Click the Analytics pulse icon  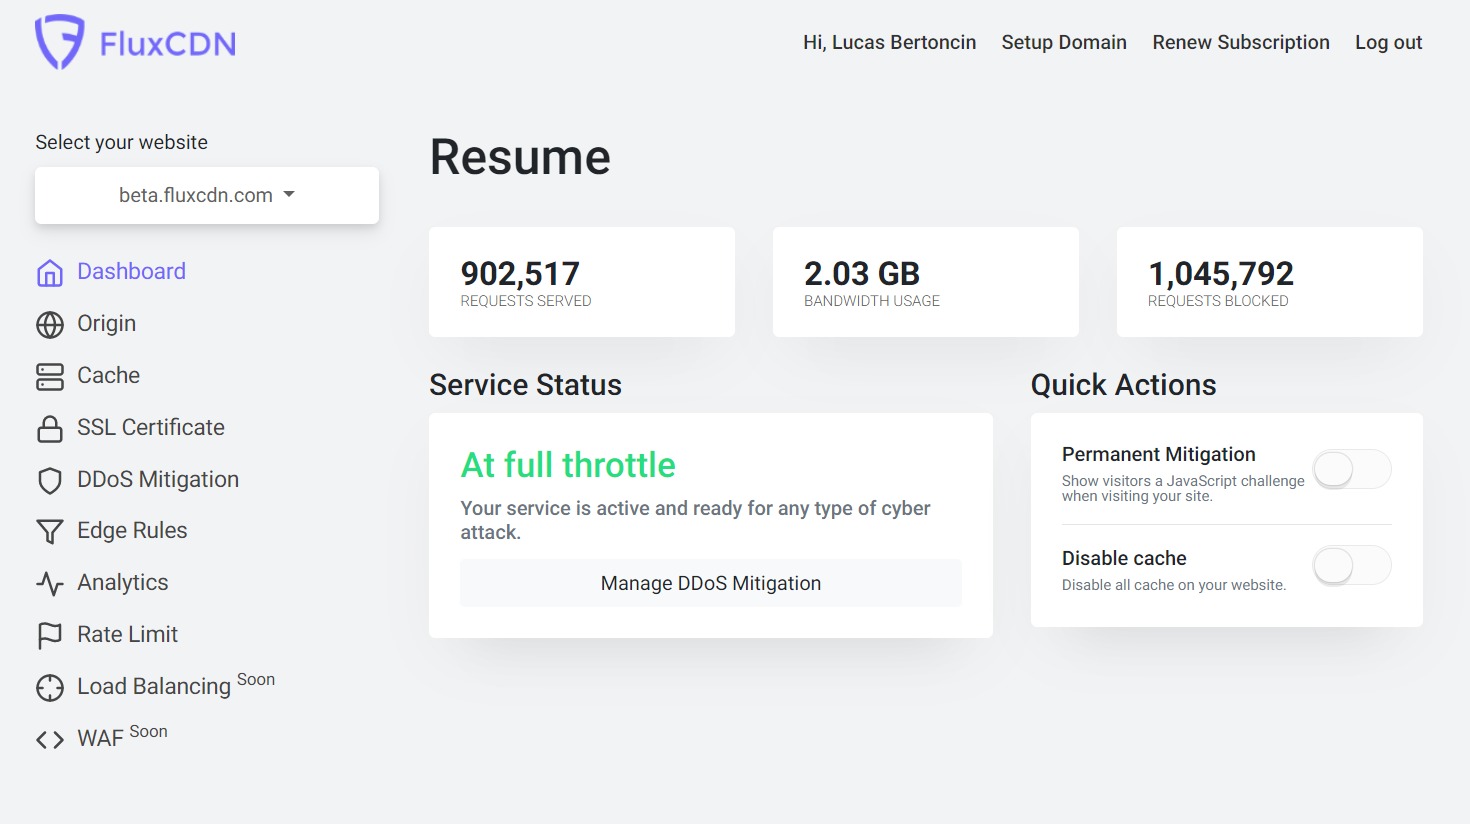tap(50, 583)
